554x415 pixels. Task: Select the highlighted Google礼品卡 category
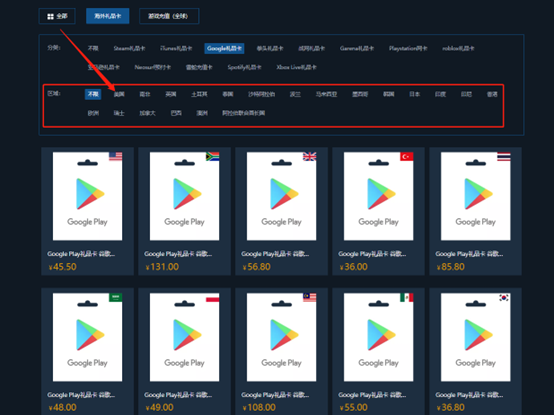[x=224, y=48]
